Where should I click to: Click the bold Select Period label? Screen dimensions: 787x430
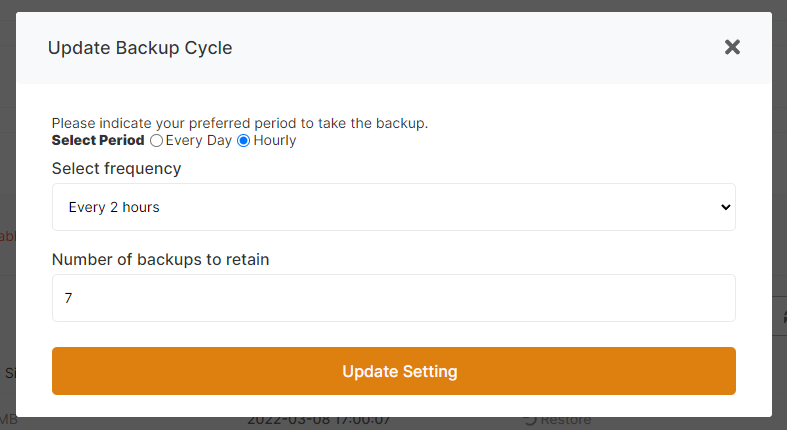[98, 141]
